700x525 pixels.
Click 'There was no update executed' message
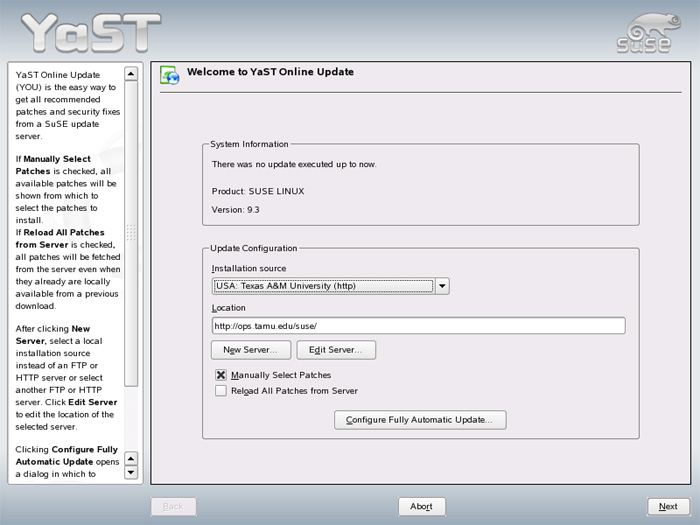pos(294,164)
